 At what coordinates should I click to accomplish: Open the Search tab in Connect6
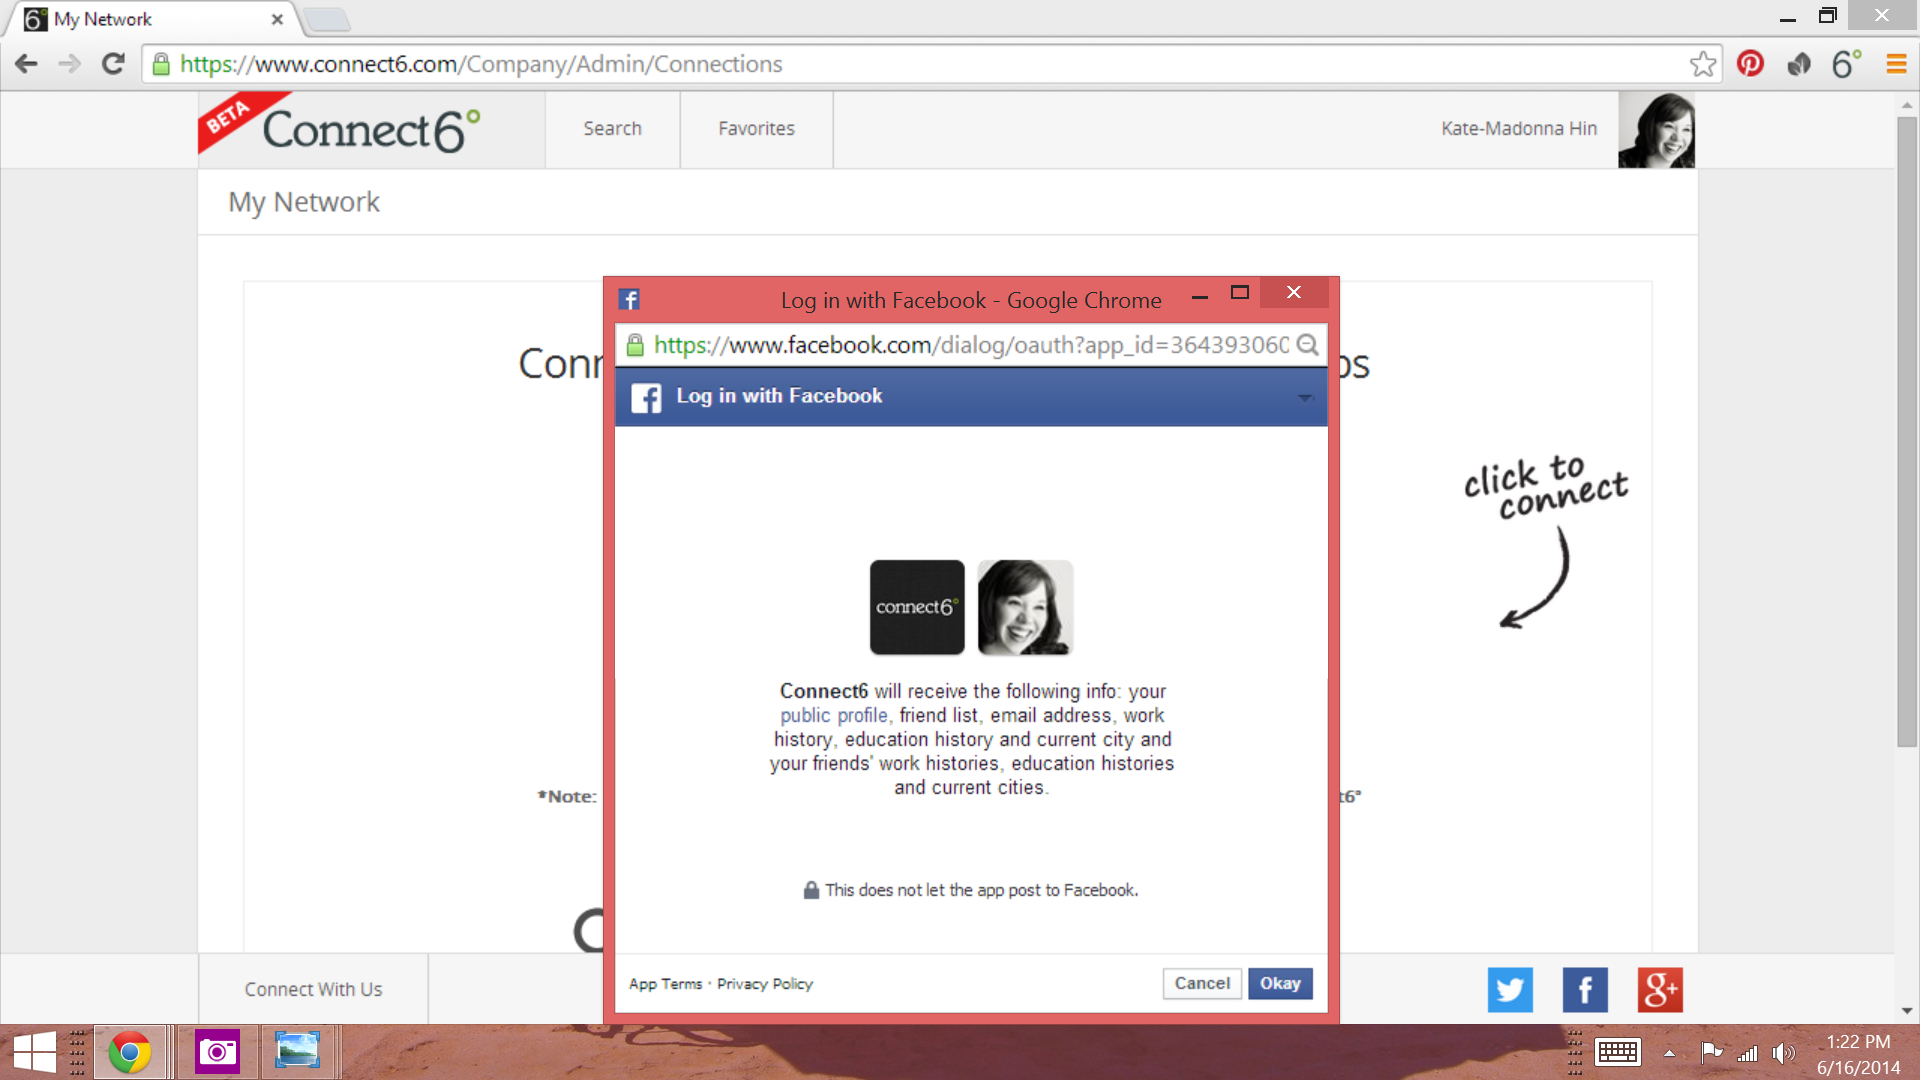[x=612, y=129]
